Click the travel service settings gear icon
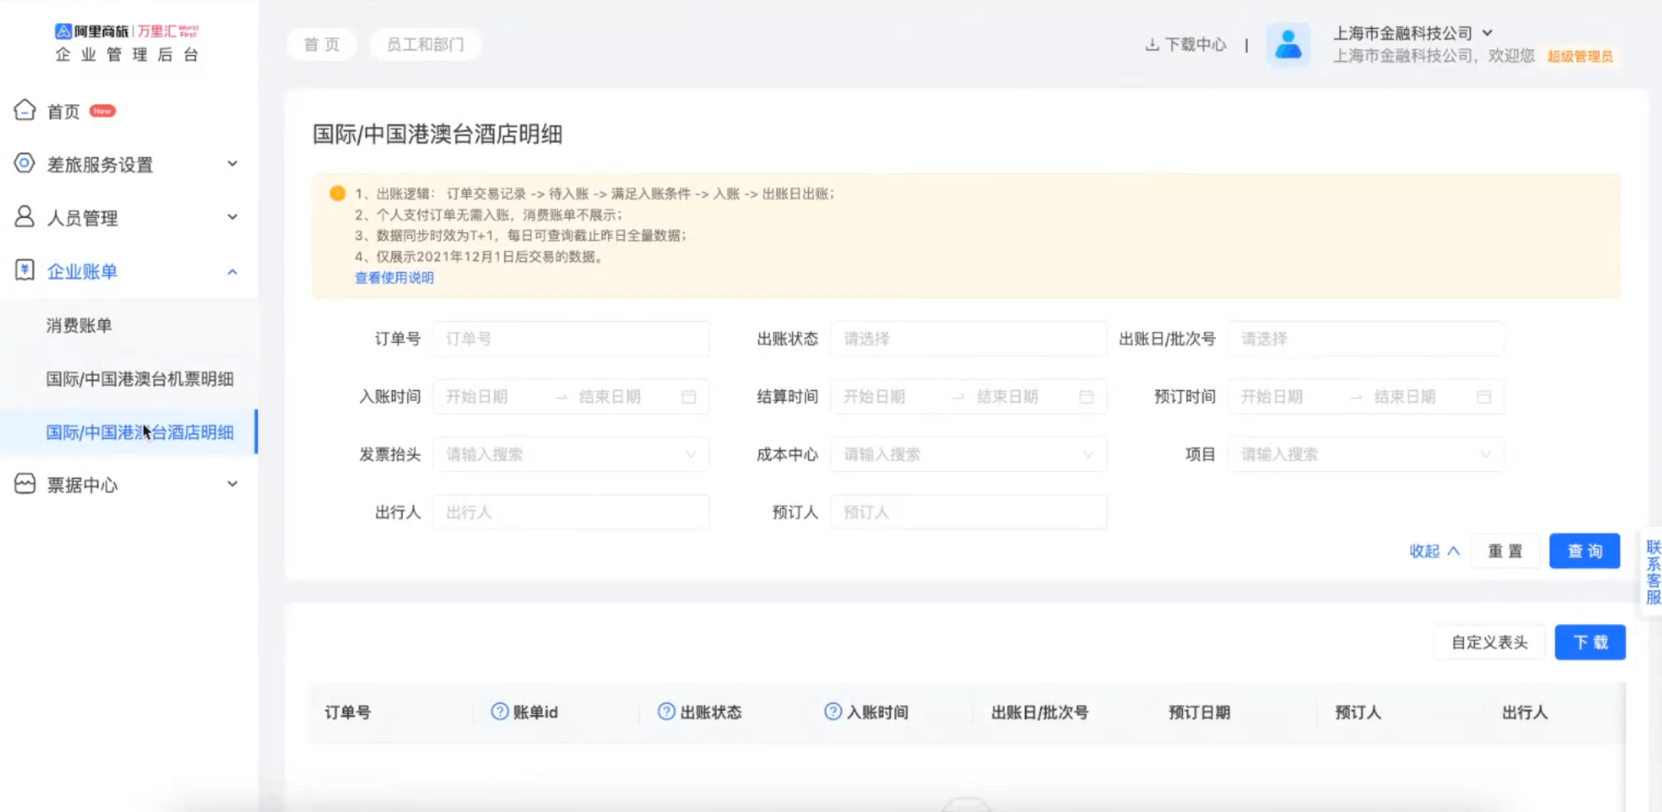 point(25,163)
